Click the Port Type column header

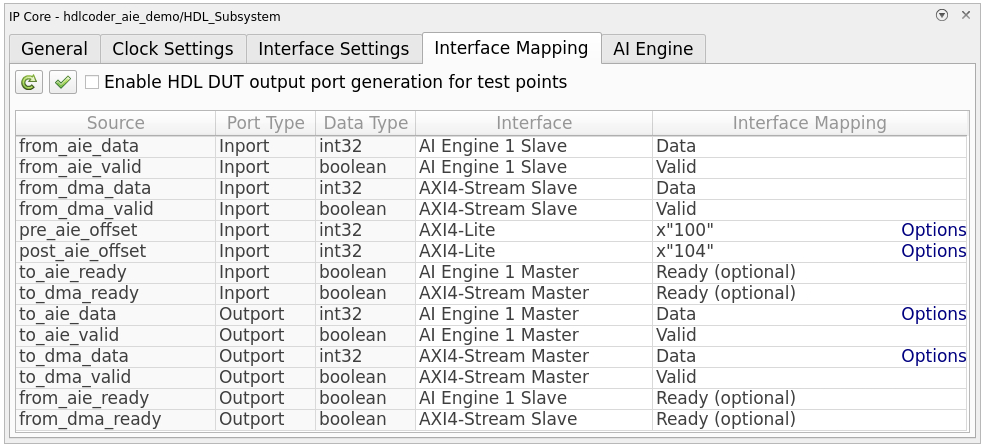point(265,123)
